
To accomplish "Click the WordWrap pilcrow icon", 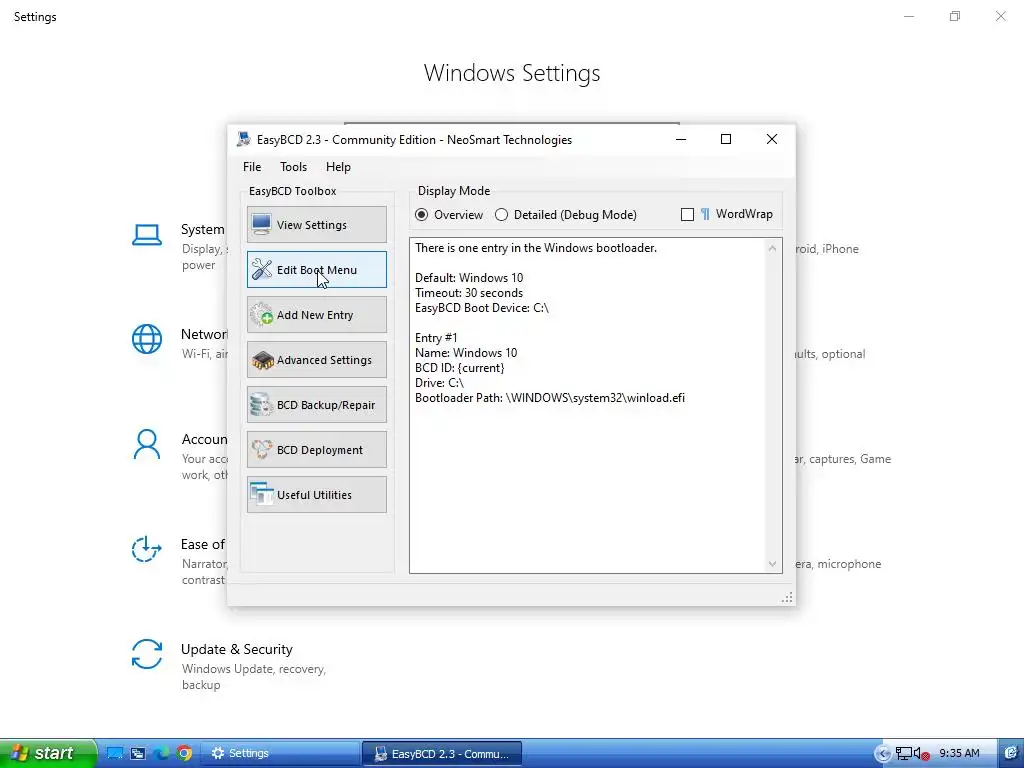I will click(x=705, y=214).
